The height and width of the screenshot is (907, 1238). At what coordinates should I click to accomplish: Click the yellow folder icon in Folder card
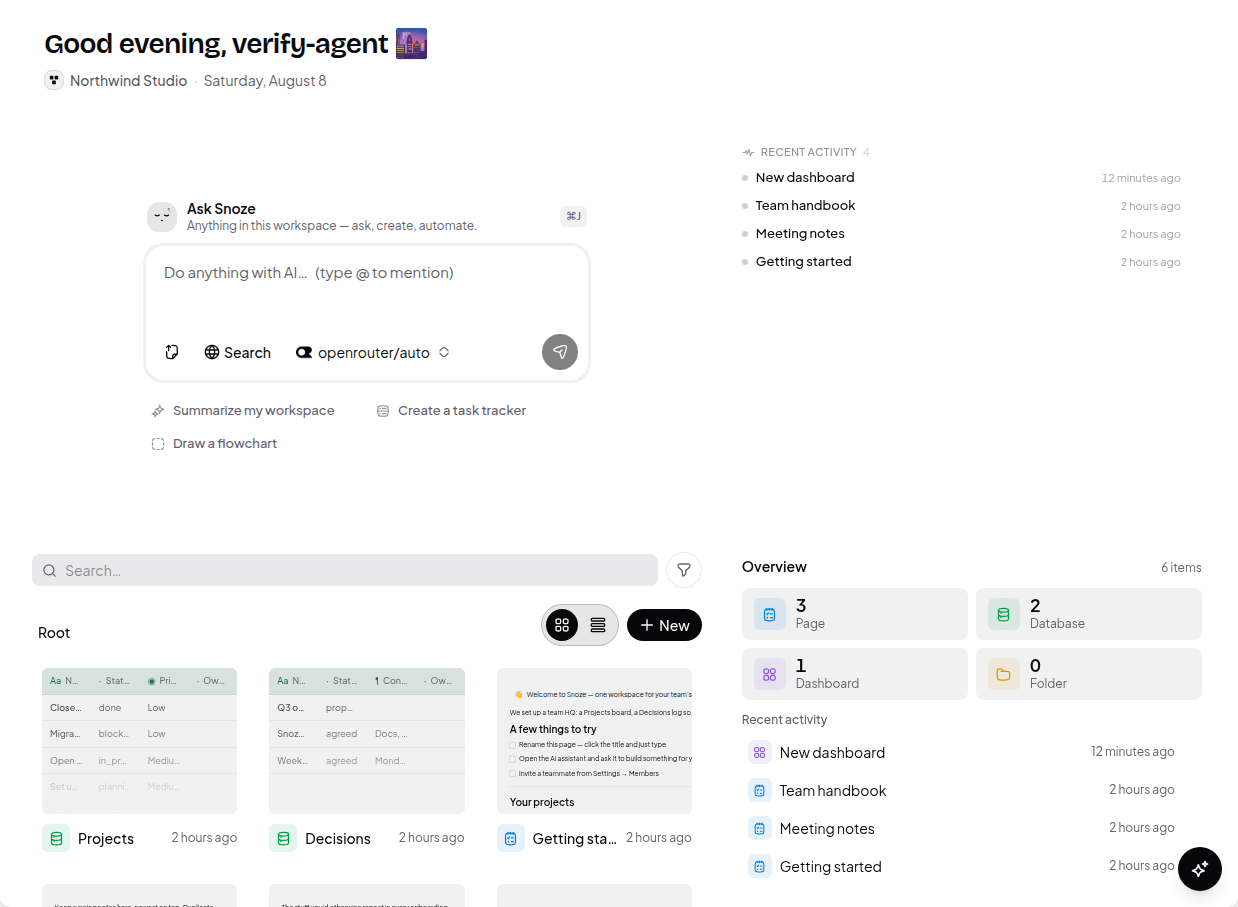(1004, 674)
